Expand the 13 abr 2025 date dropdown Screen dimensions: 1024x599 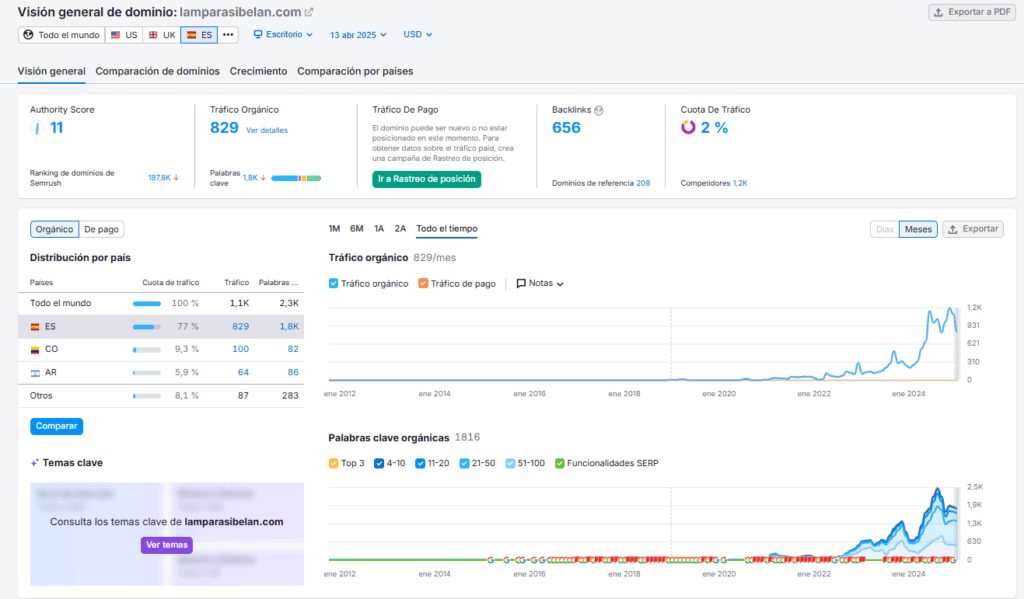pos(358,34)
